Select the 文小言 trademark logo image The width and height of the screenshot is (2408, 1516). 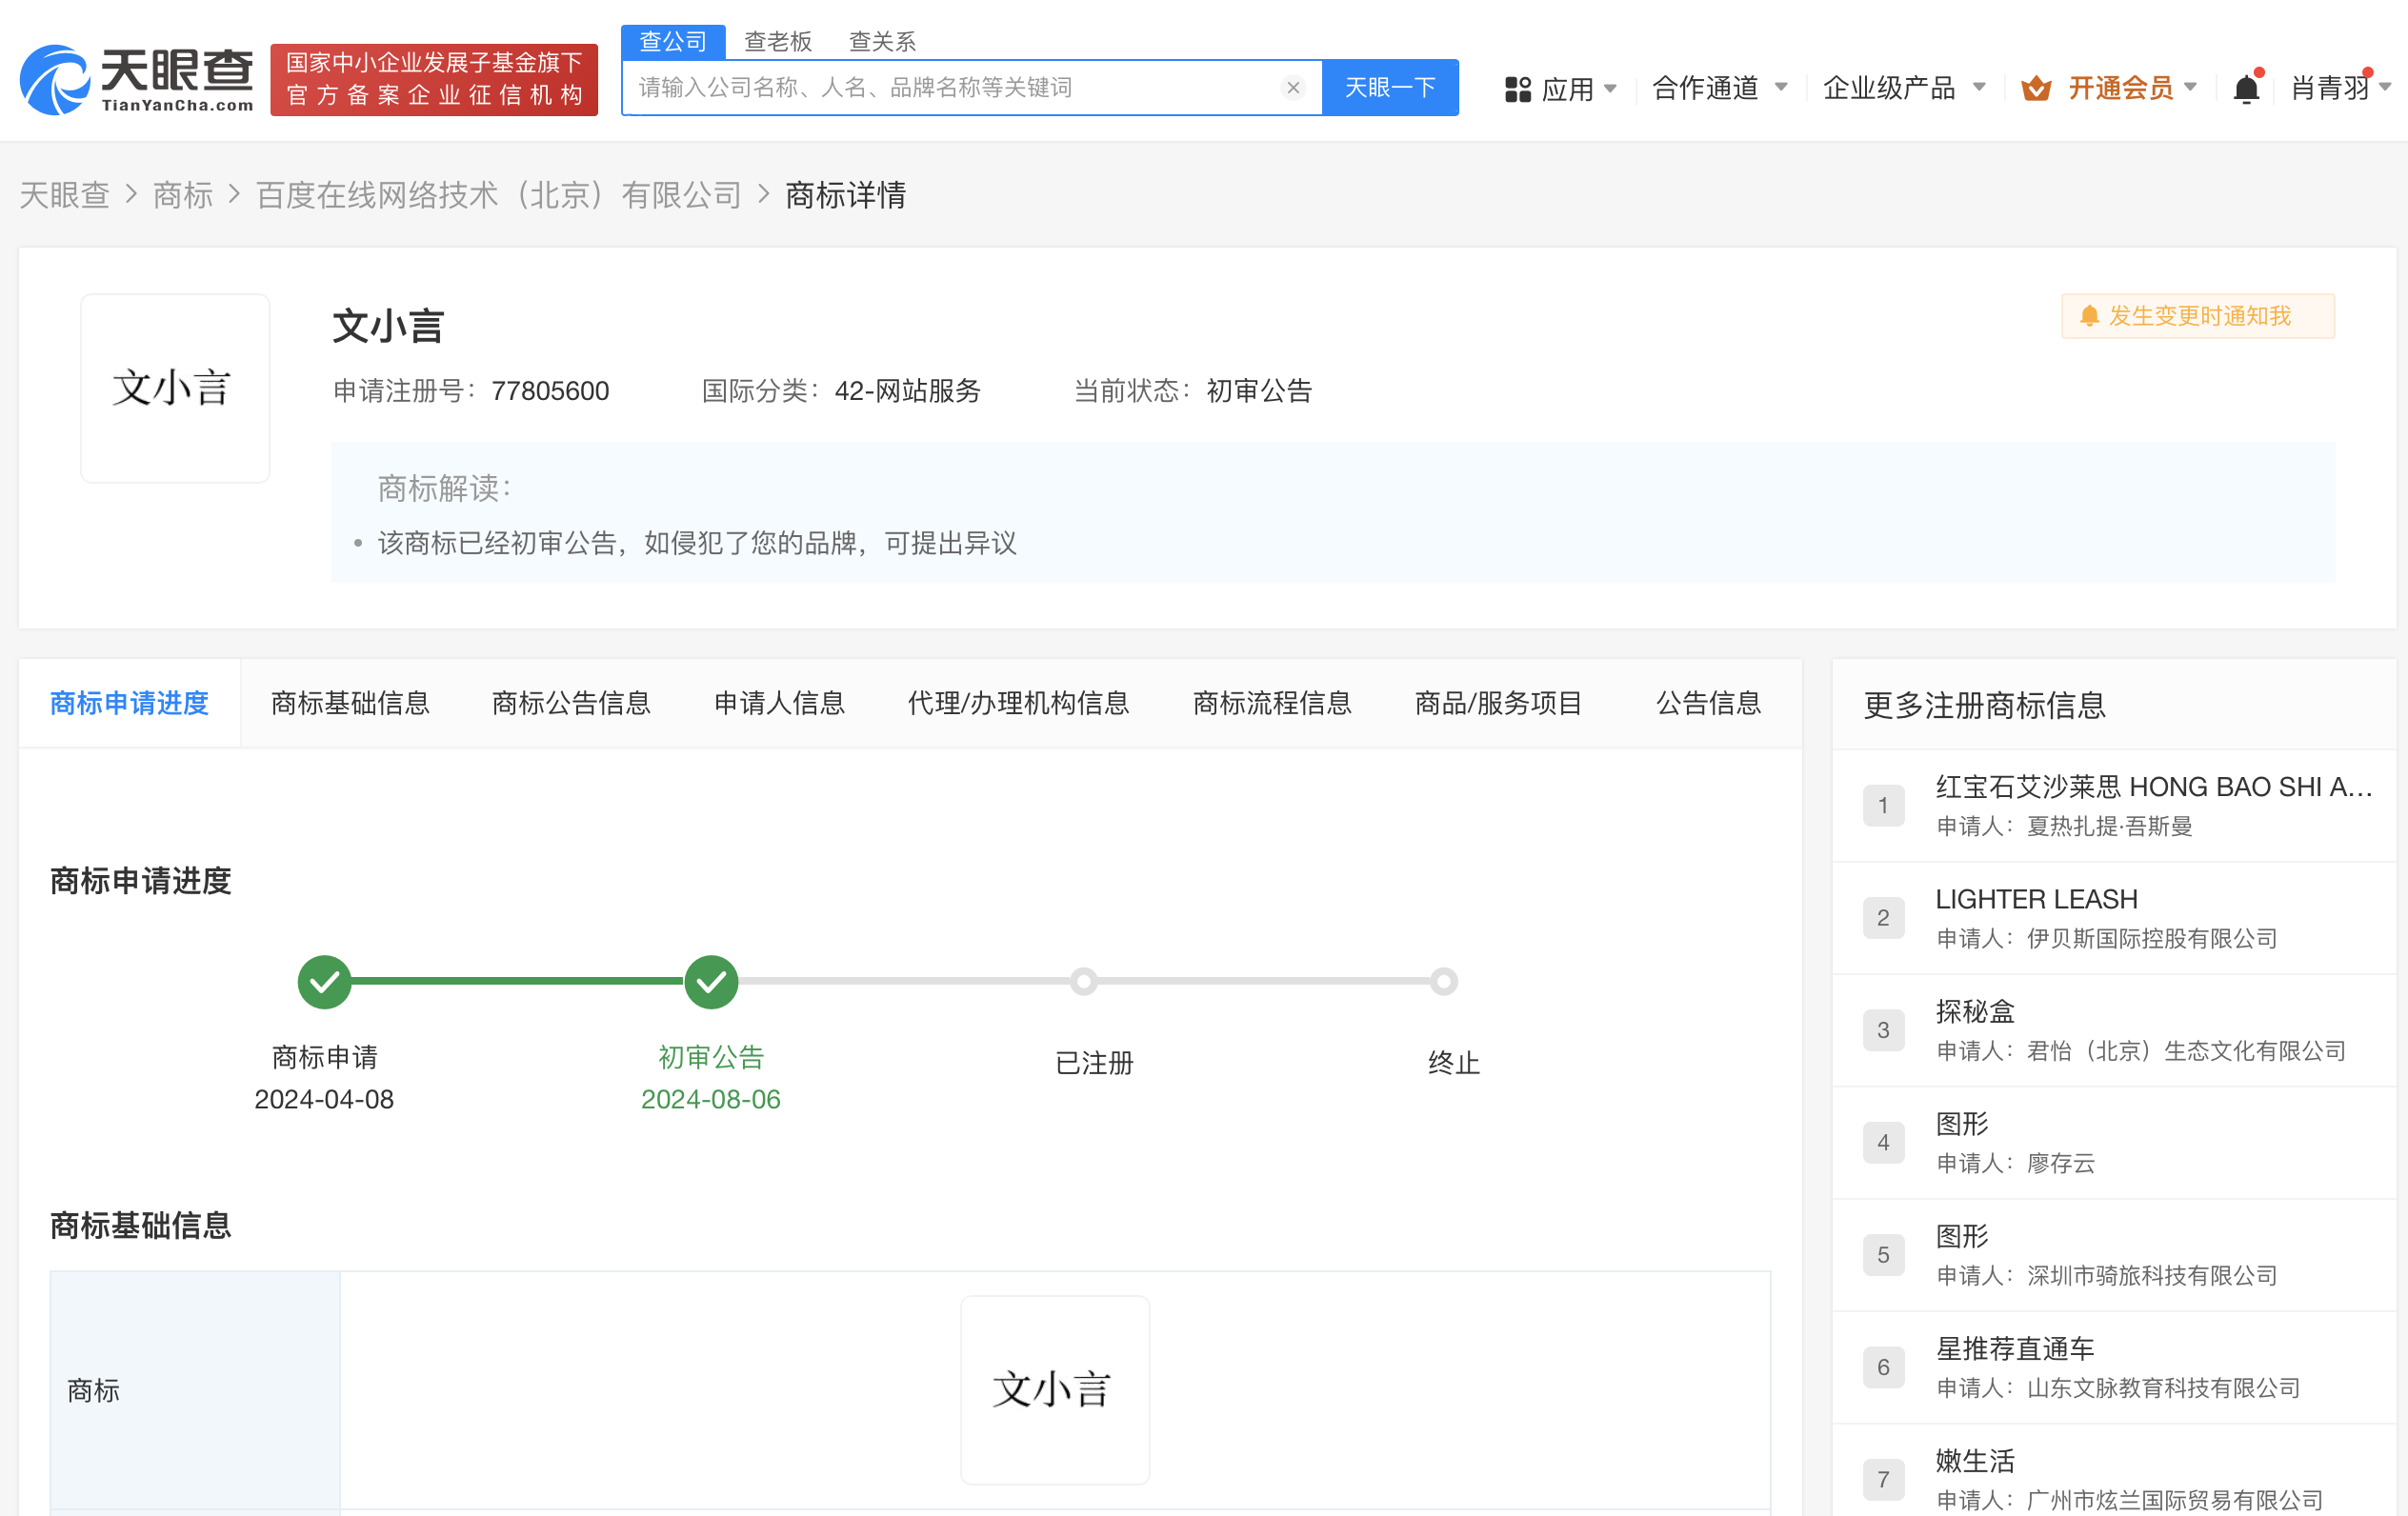tap(174, 389)
